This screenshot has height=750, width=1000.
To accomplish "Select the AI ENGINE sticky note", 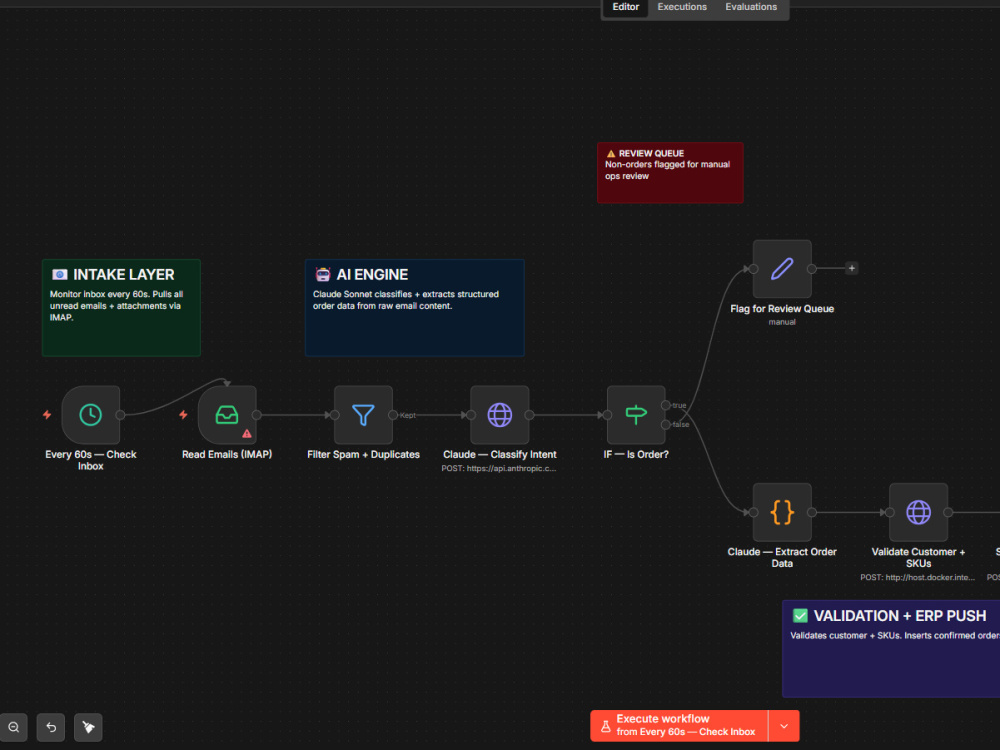I will pos(415,307).
